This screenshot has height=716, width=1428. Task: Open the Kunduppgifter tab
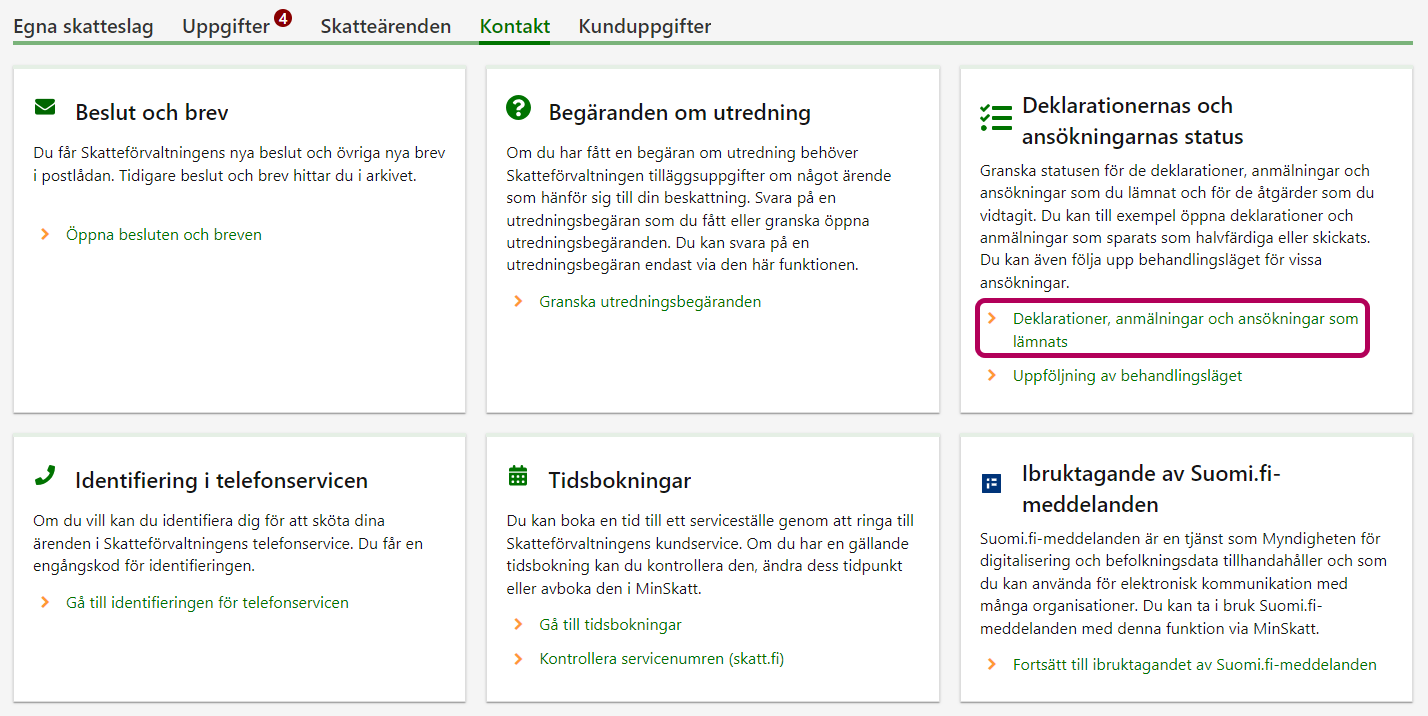click(644, 27)
